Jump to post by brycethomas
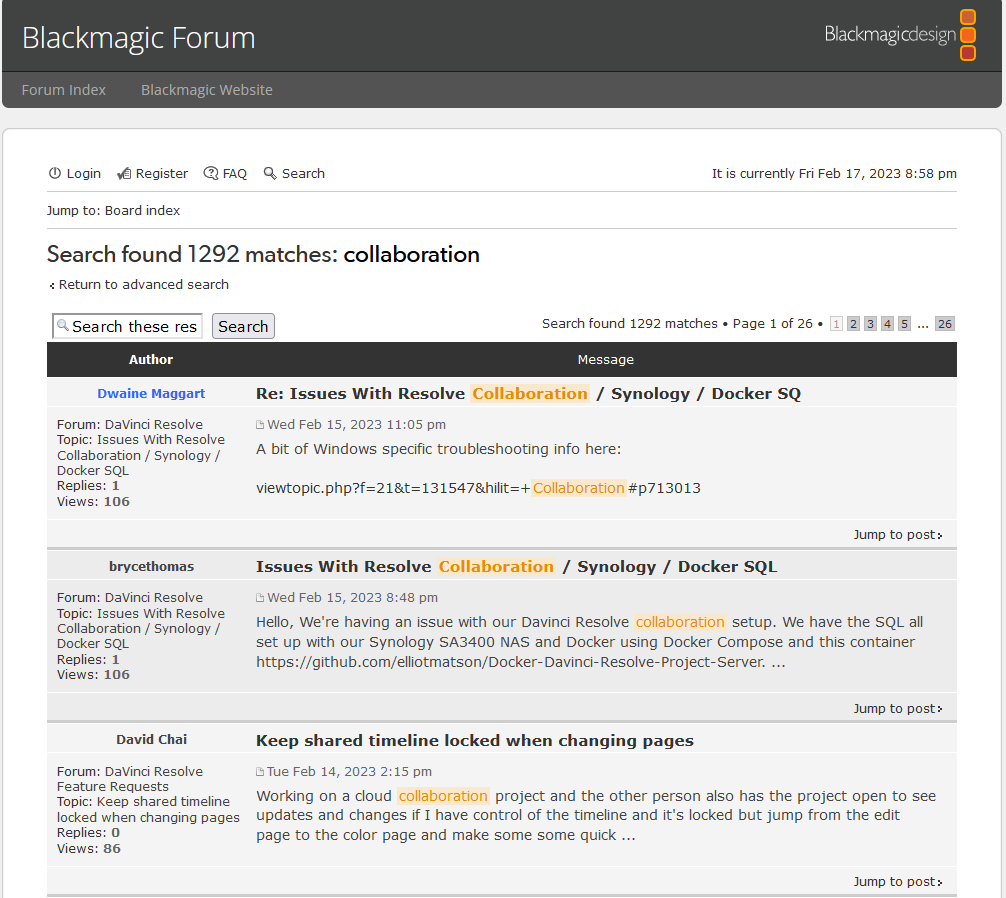Viewport: 1006px width, 898px height. (x=896, y=709)
